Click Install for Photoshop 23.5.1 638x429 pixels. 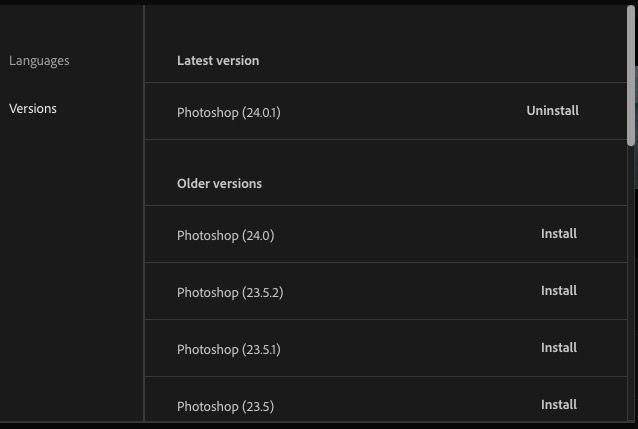point(558,348)
